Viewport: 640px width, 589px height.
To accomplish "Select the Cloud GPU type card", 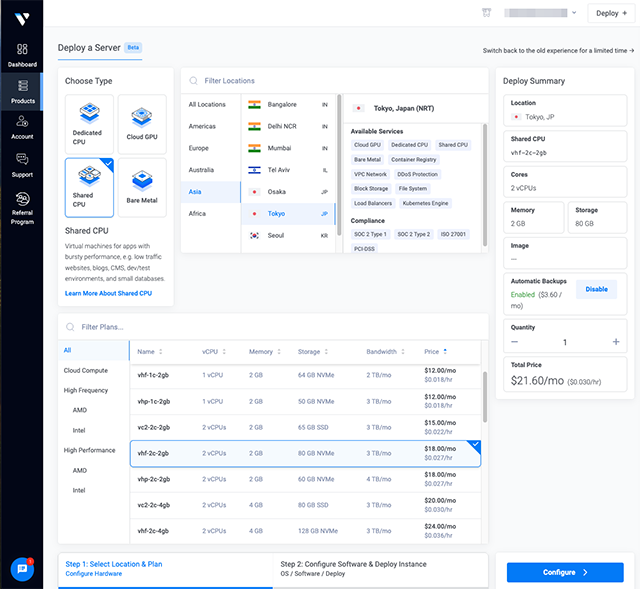I will click(x=142, y=124).
